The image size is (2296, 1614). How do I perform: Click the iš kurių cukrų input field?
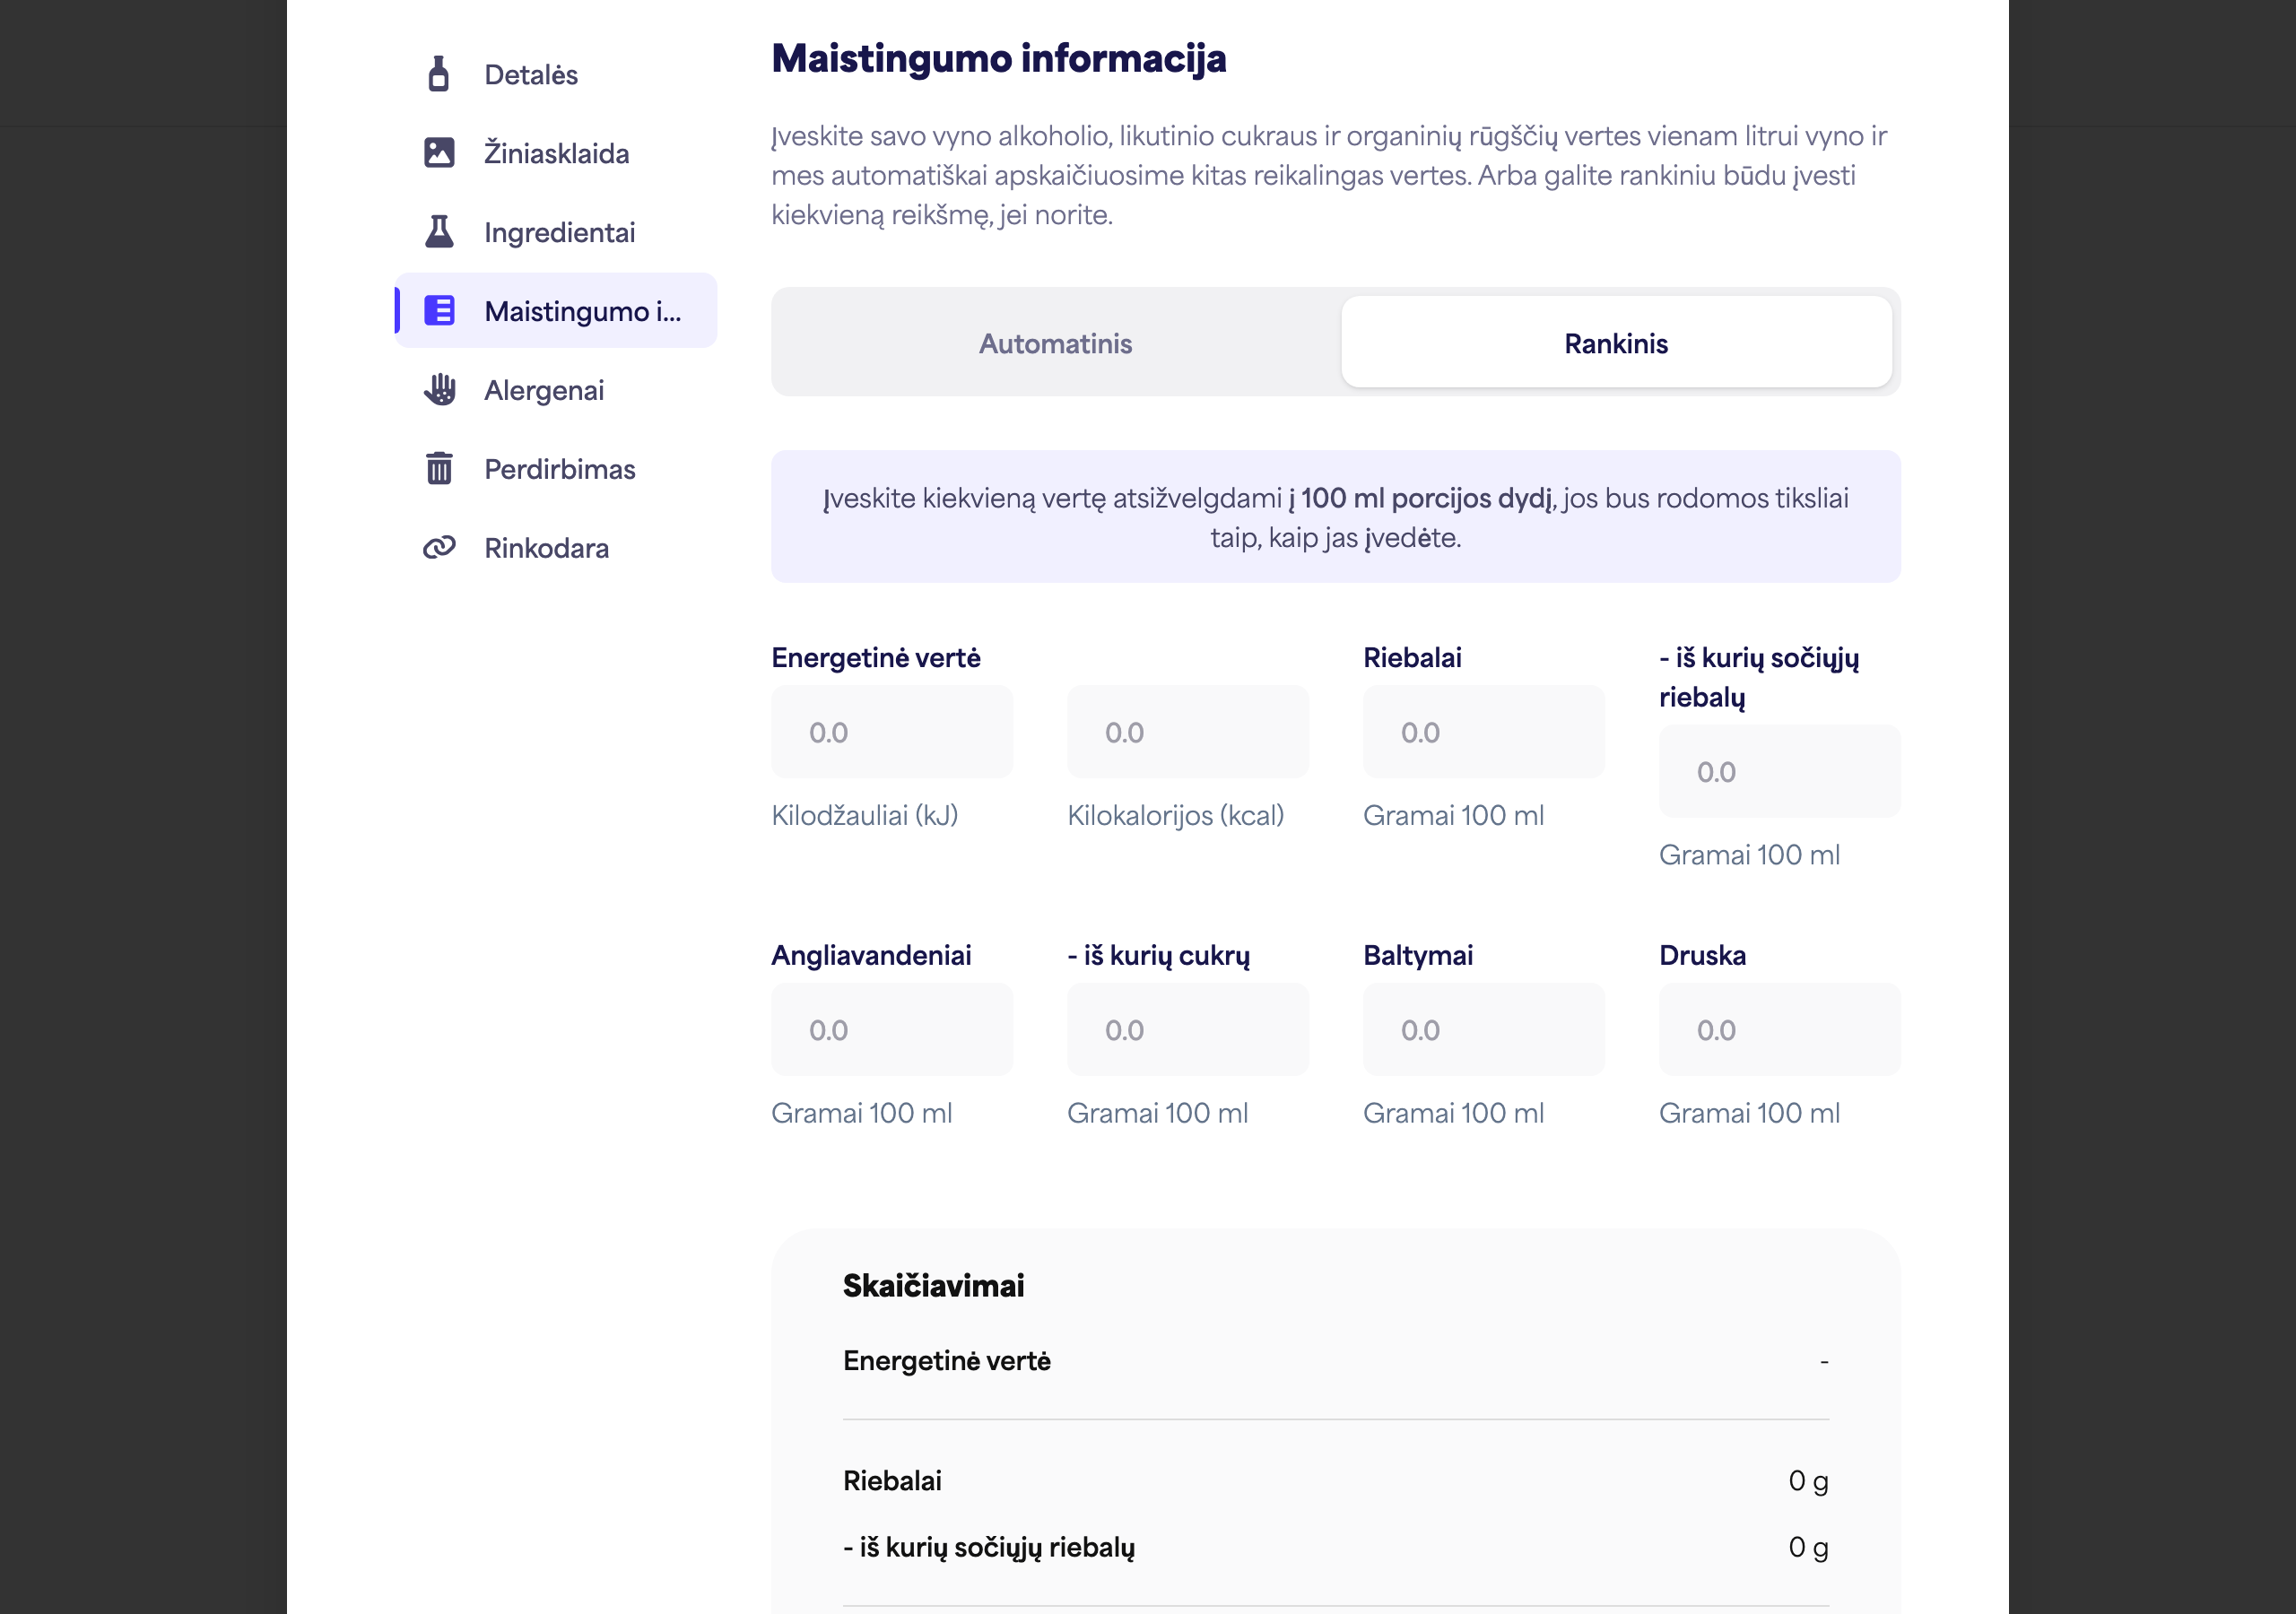pyautogui.click(x=1188, y=1029)
